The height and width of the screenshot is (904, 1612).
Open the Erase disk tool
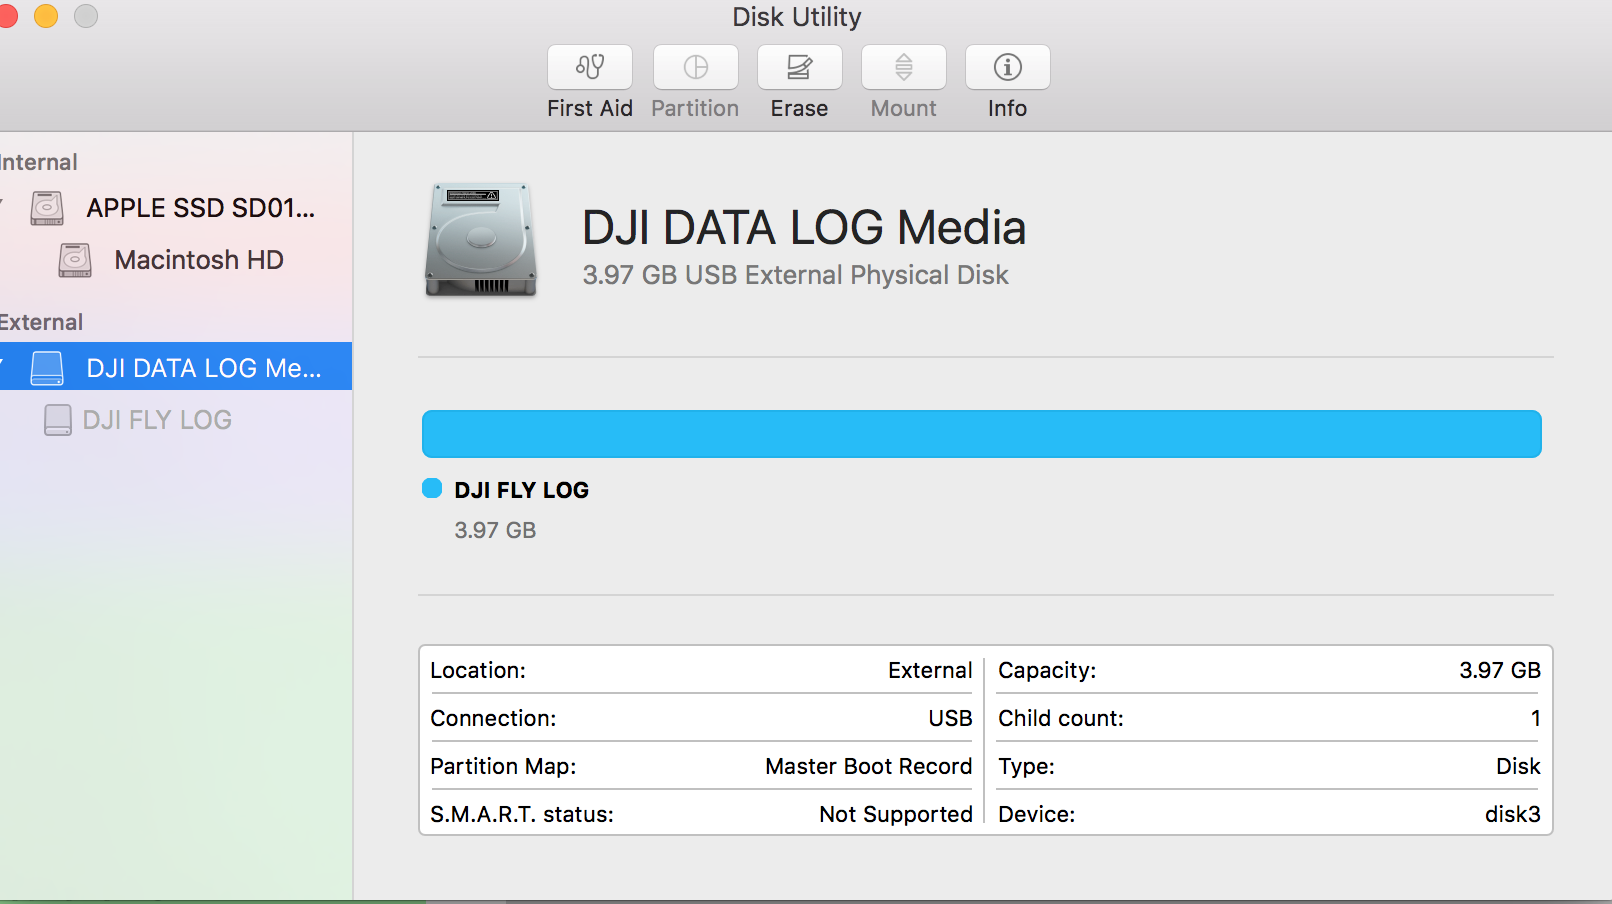click(800, 68)
